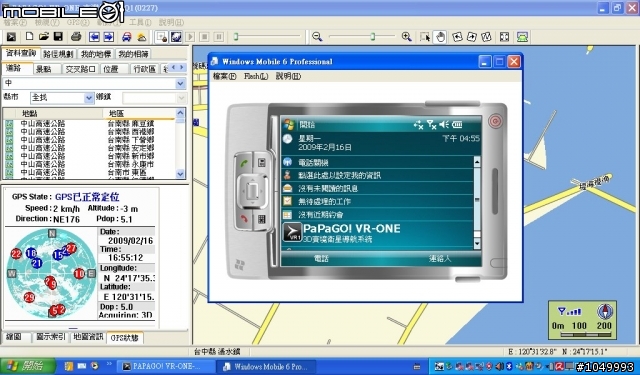Viewport: 640px width, 375px height.
Task: Toggle the GPS log record toolbar button
Action: coord(162,37)
